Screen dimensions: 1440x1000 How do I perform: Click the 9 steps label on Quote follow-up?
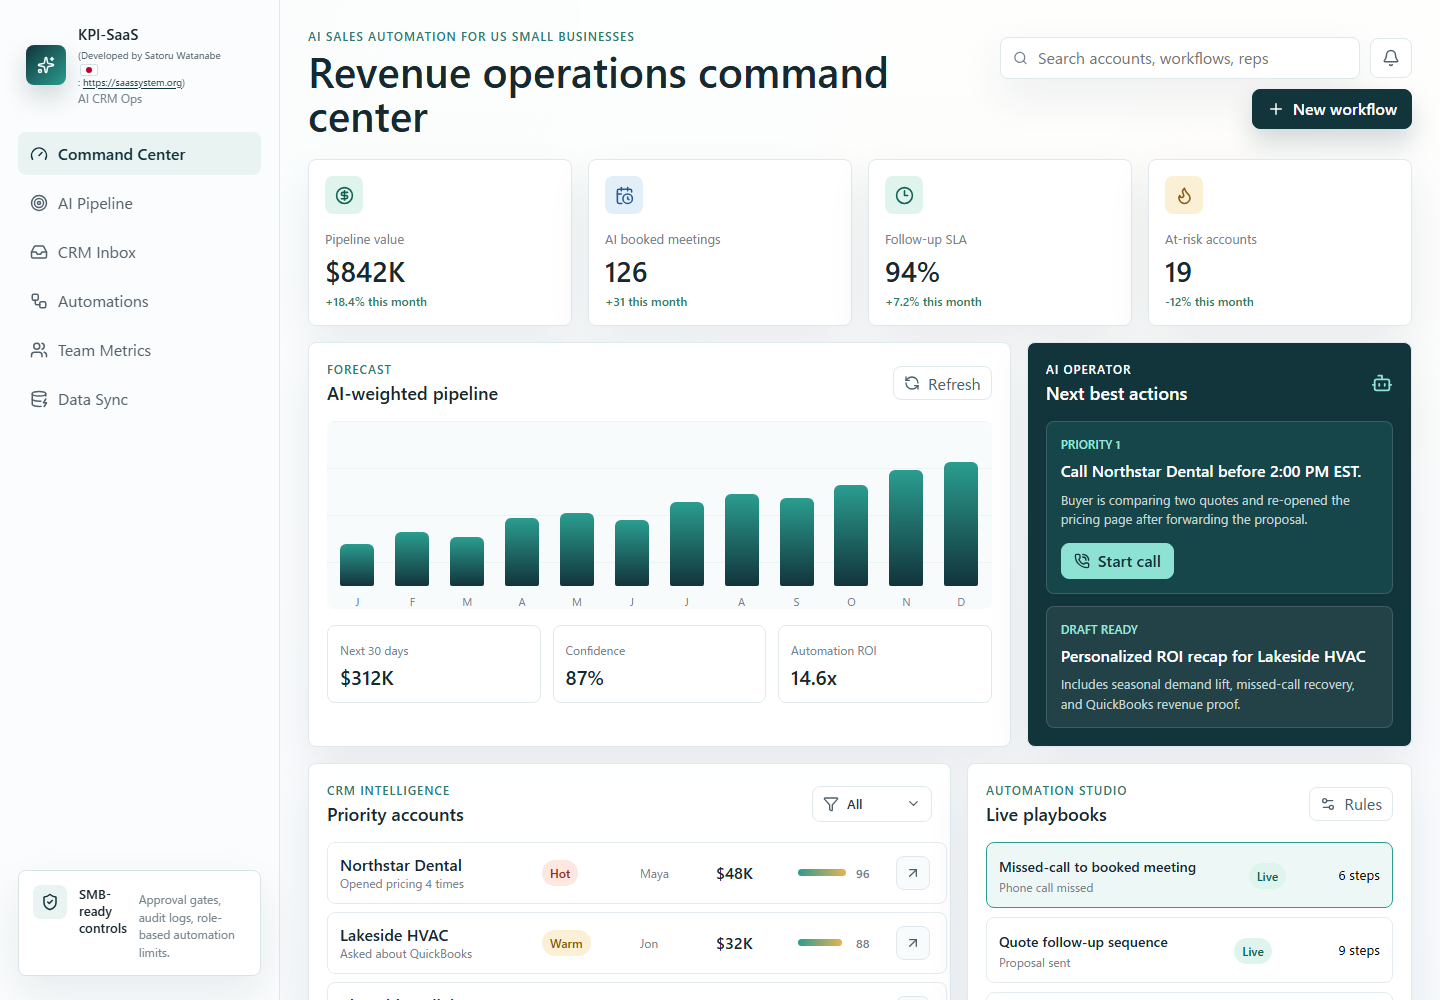(x=1359, y=950)
